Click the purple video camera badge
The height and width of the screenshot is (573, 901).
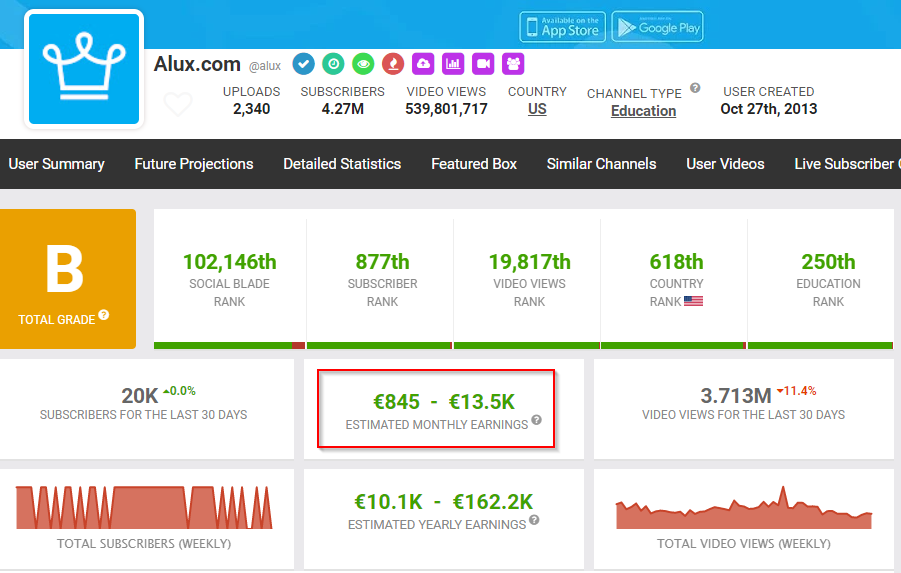(483, 64)
